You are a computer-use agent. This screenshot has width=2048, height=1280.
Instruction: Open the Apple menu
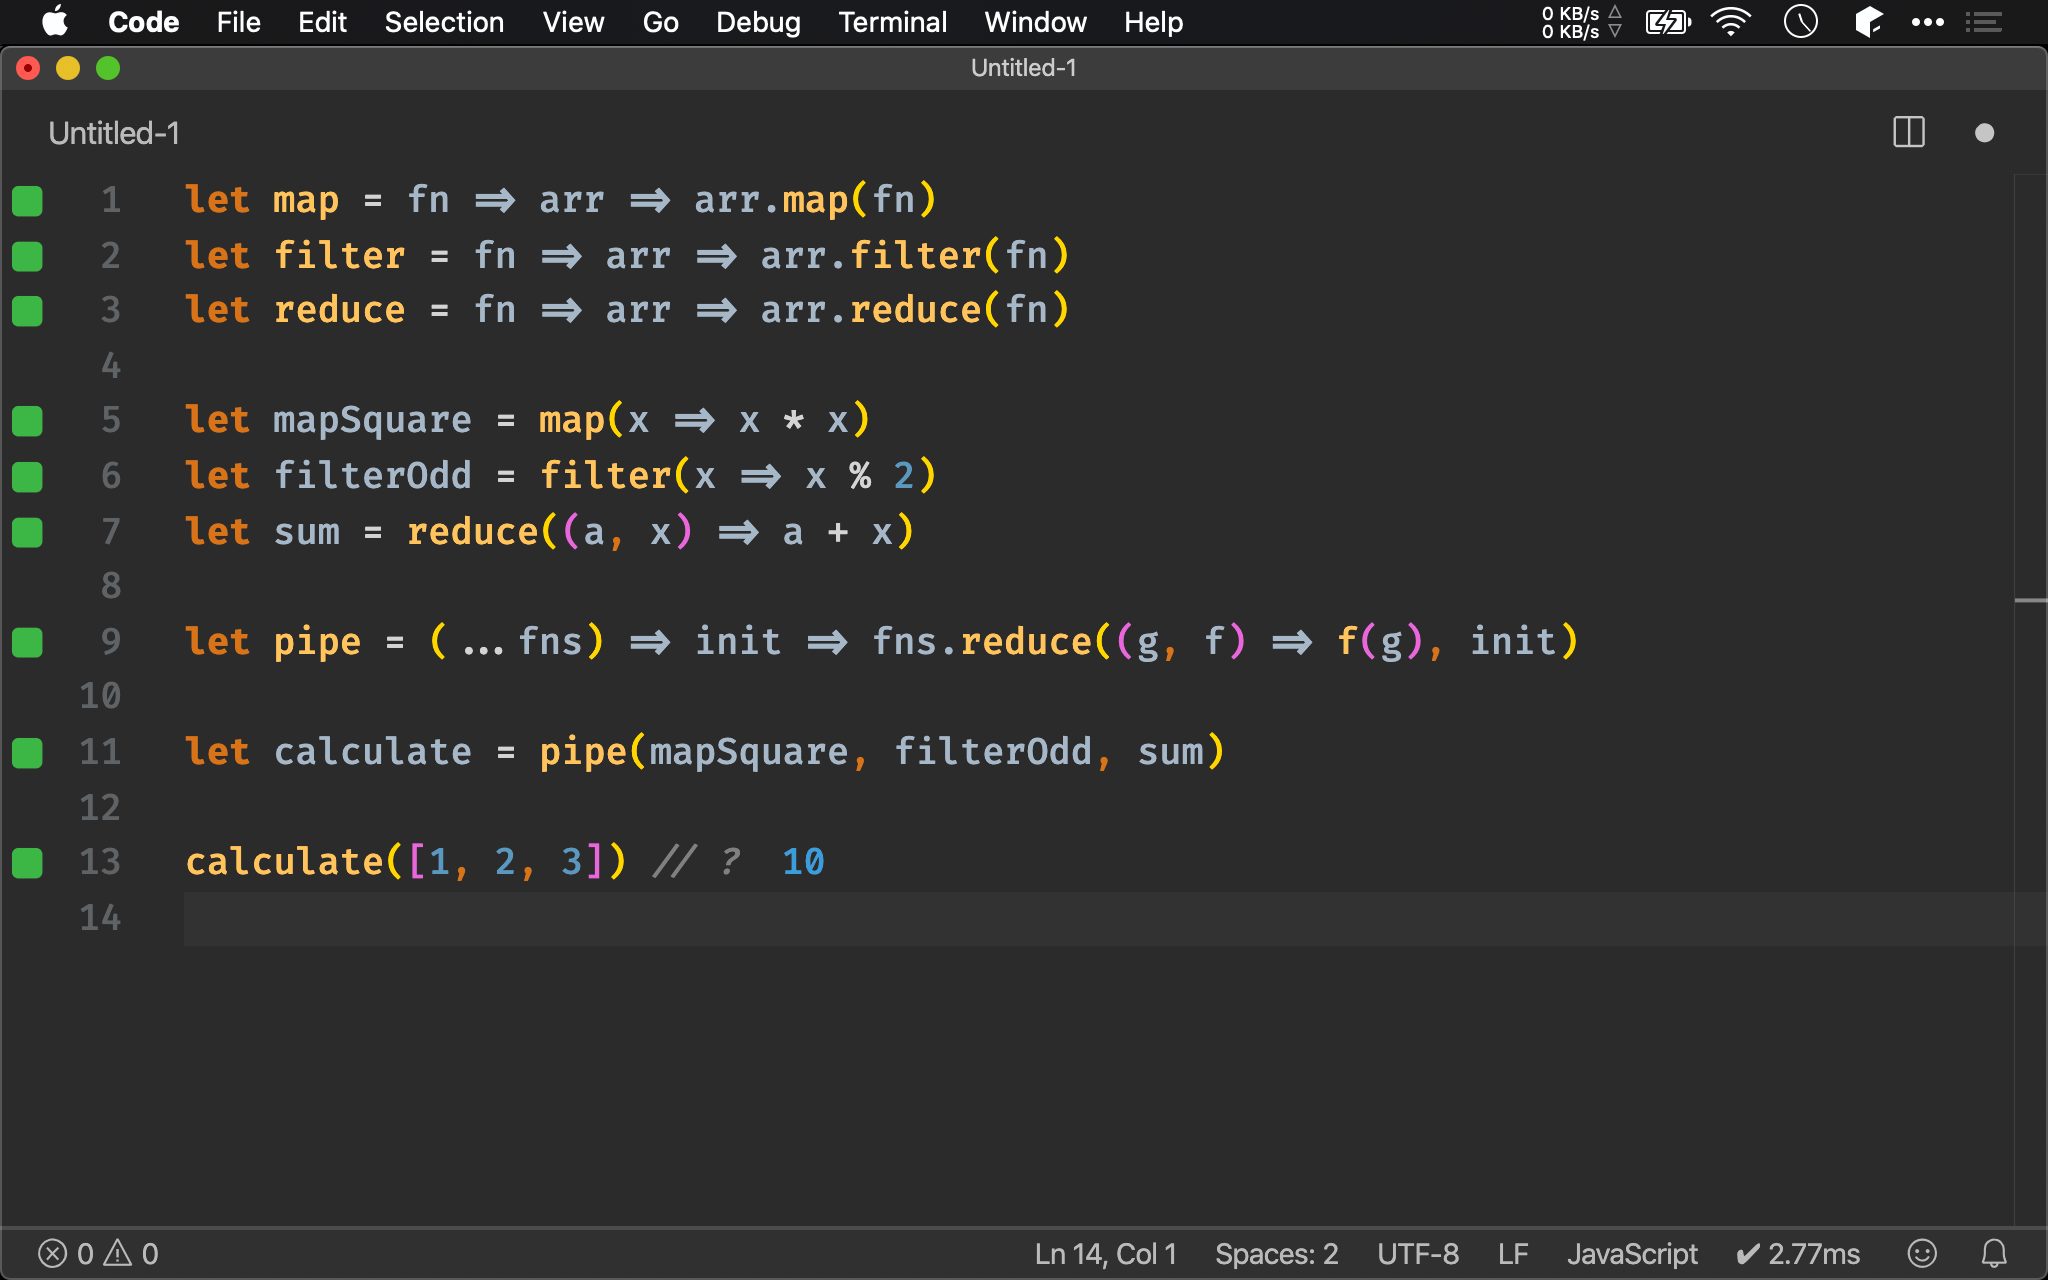pyautogui.click(x=55, y=21)
